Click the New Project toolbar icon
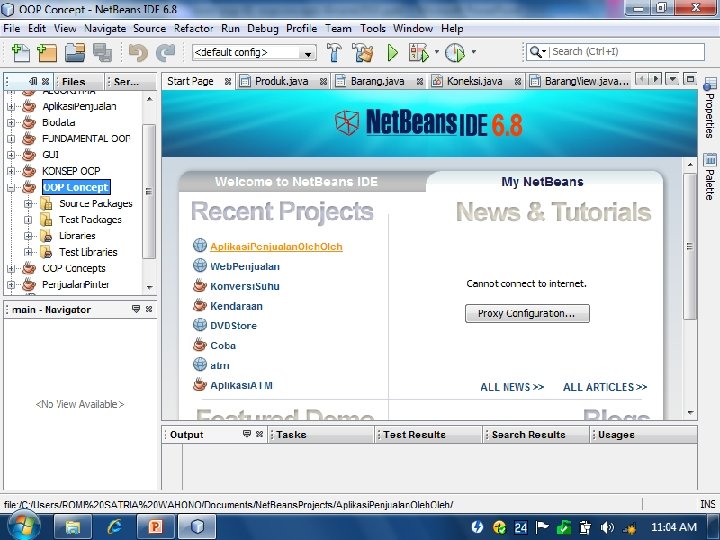Viewport: 720px width, 540px height. click(47, 52)
